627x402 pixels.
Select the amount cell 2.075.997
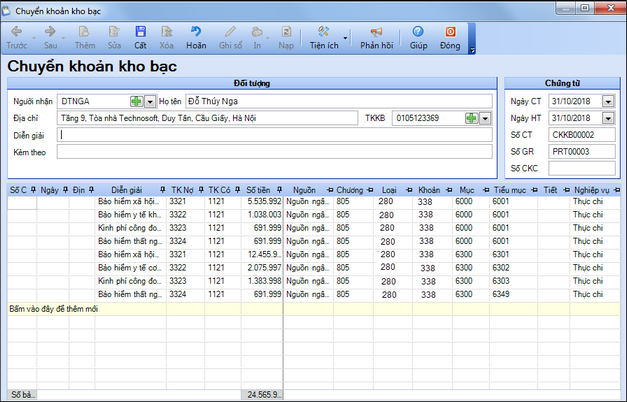click(x=262, y=268)
